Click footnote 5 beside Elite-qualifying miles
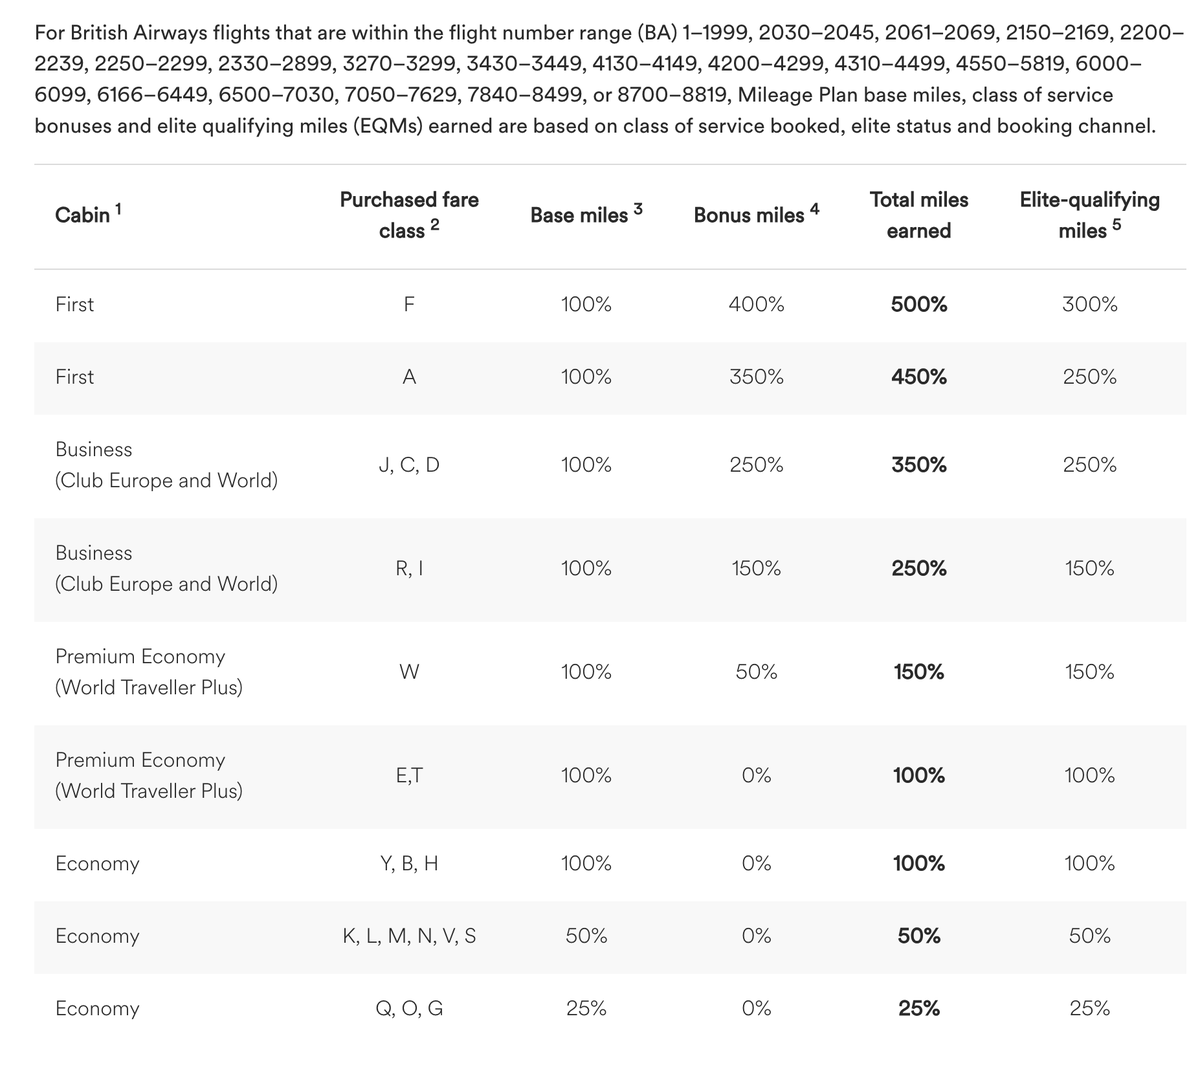1200x1078 pixels. [1117, 225]
